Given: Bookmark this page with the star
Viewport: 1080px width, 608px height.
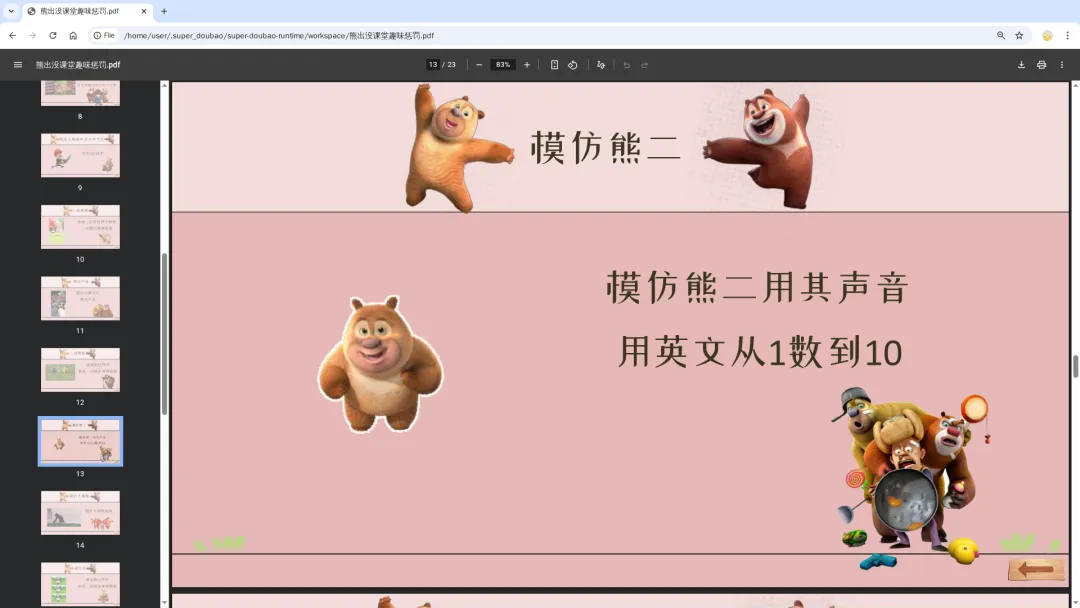Looking at the screenshot, I should coord(1019,35).
